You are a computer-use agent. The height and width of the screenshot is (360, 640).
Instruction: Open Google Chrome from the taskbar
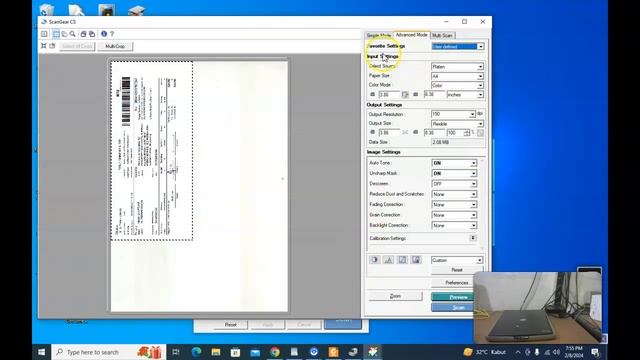(275, 352)
